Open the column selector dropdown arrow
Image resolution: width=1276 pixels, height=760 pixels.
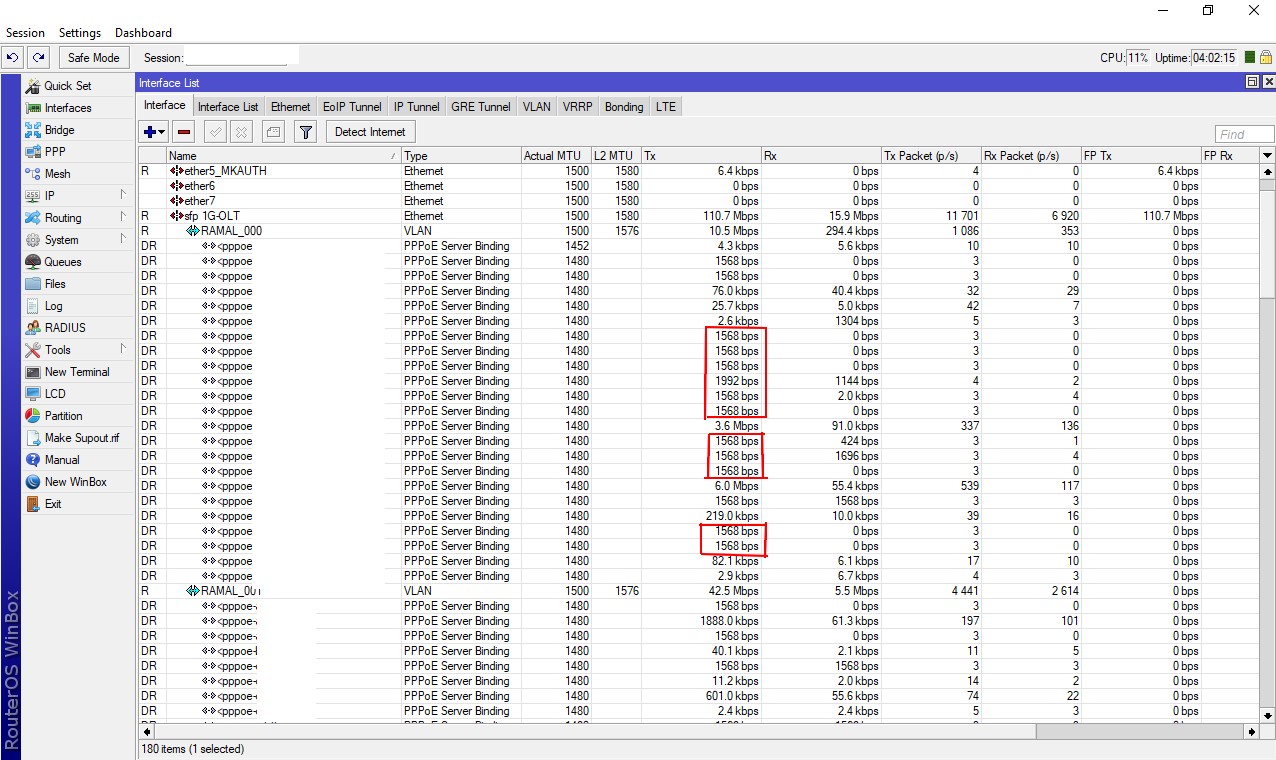pos(1267,156)
